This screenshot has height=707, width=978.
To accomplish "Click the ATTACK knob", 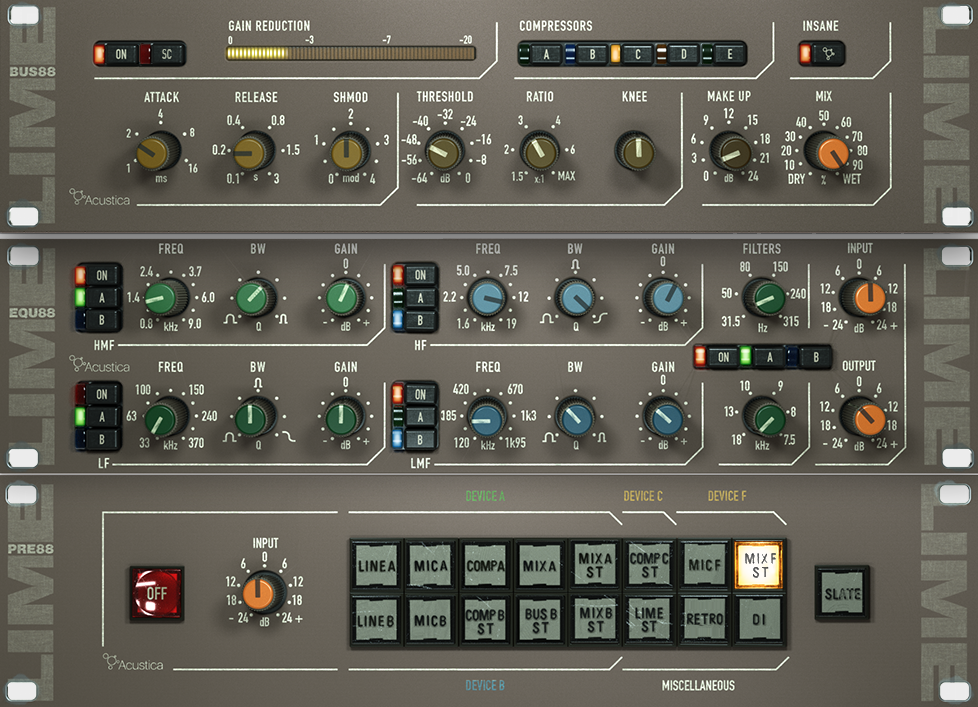I will tap(158, 151).
